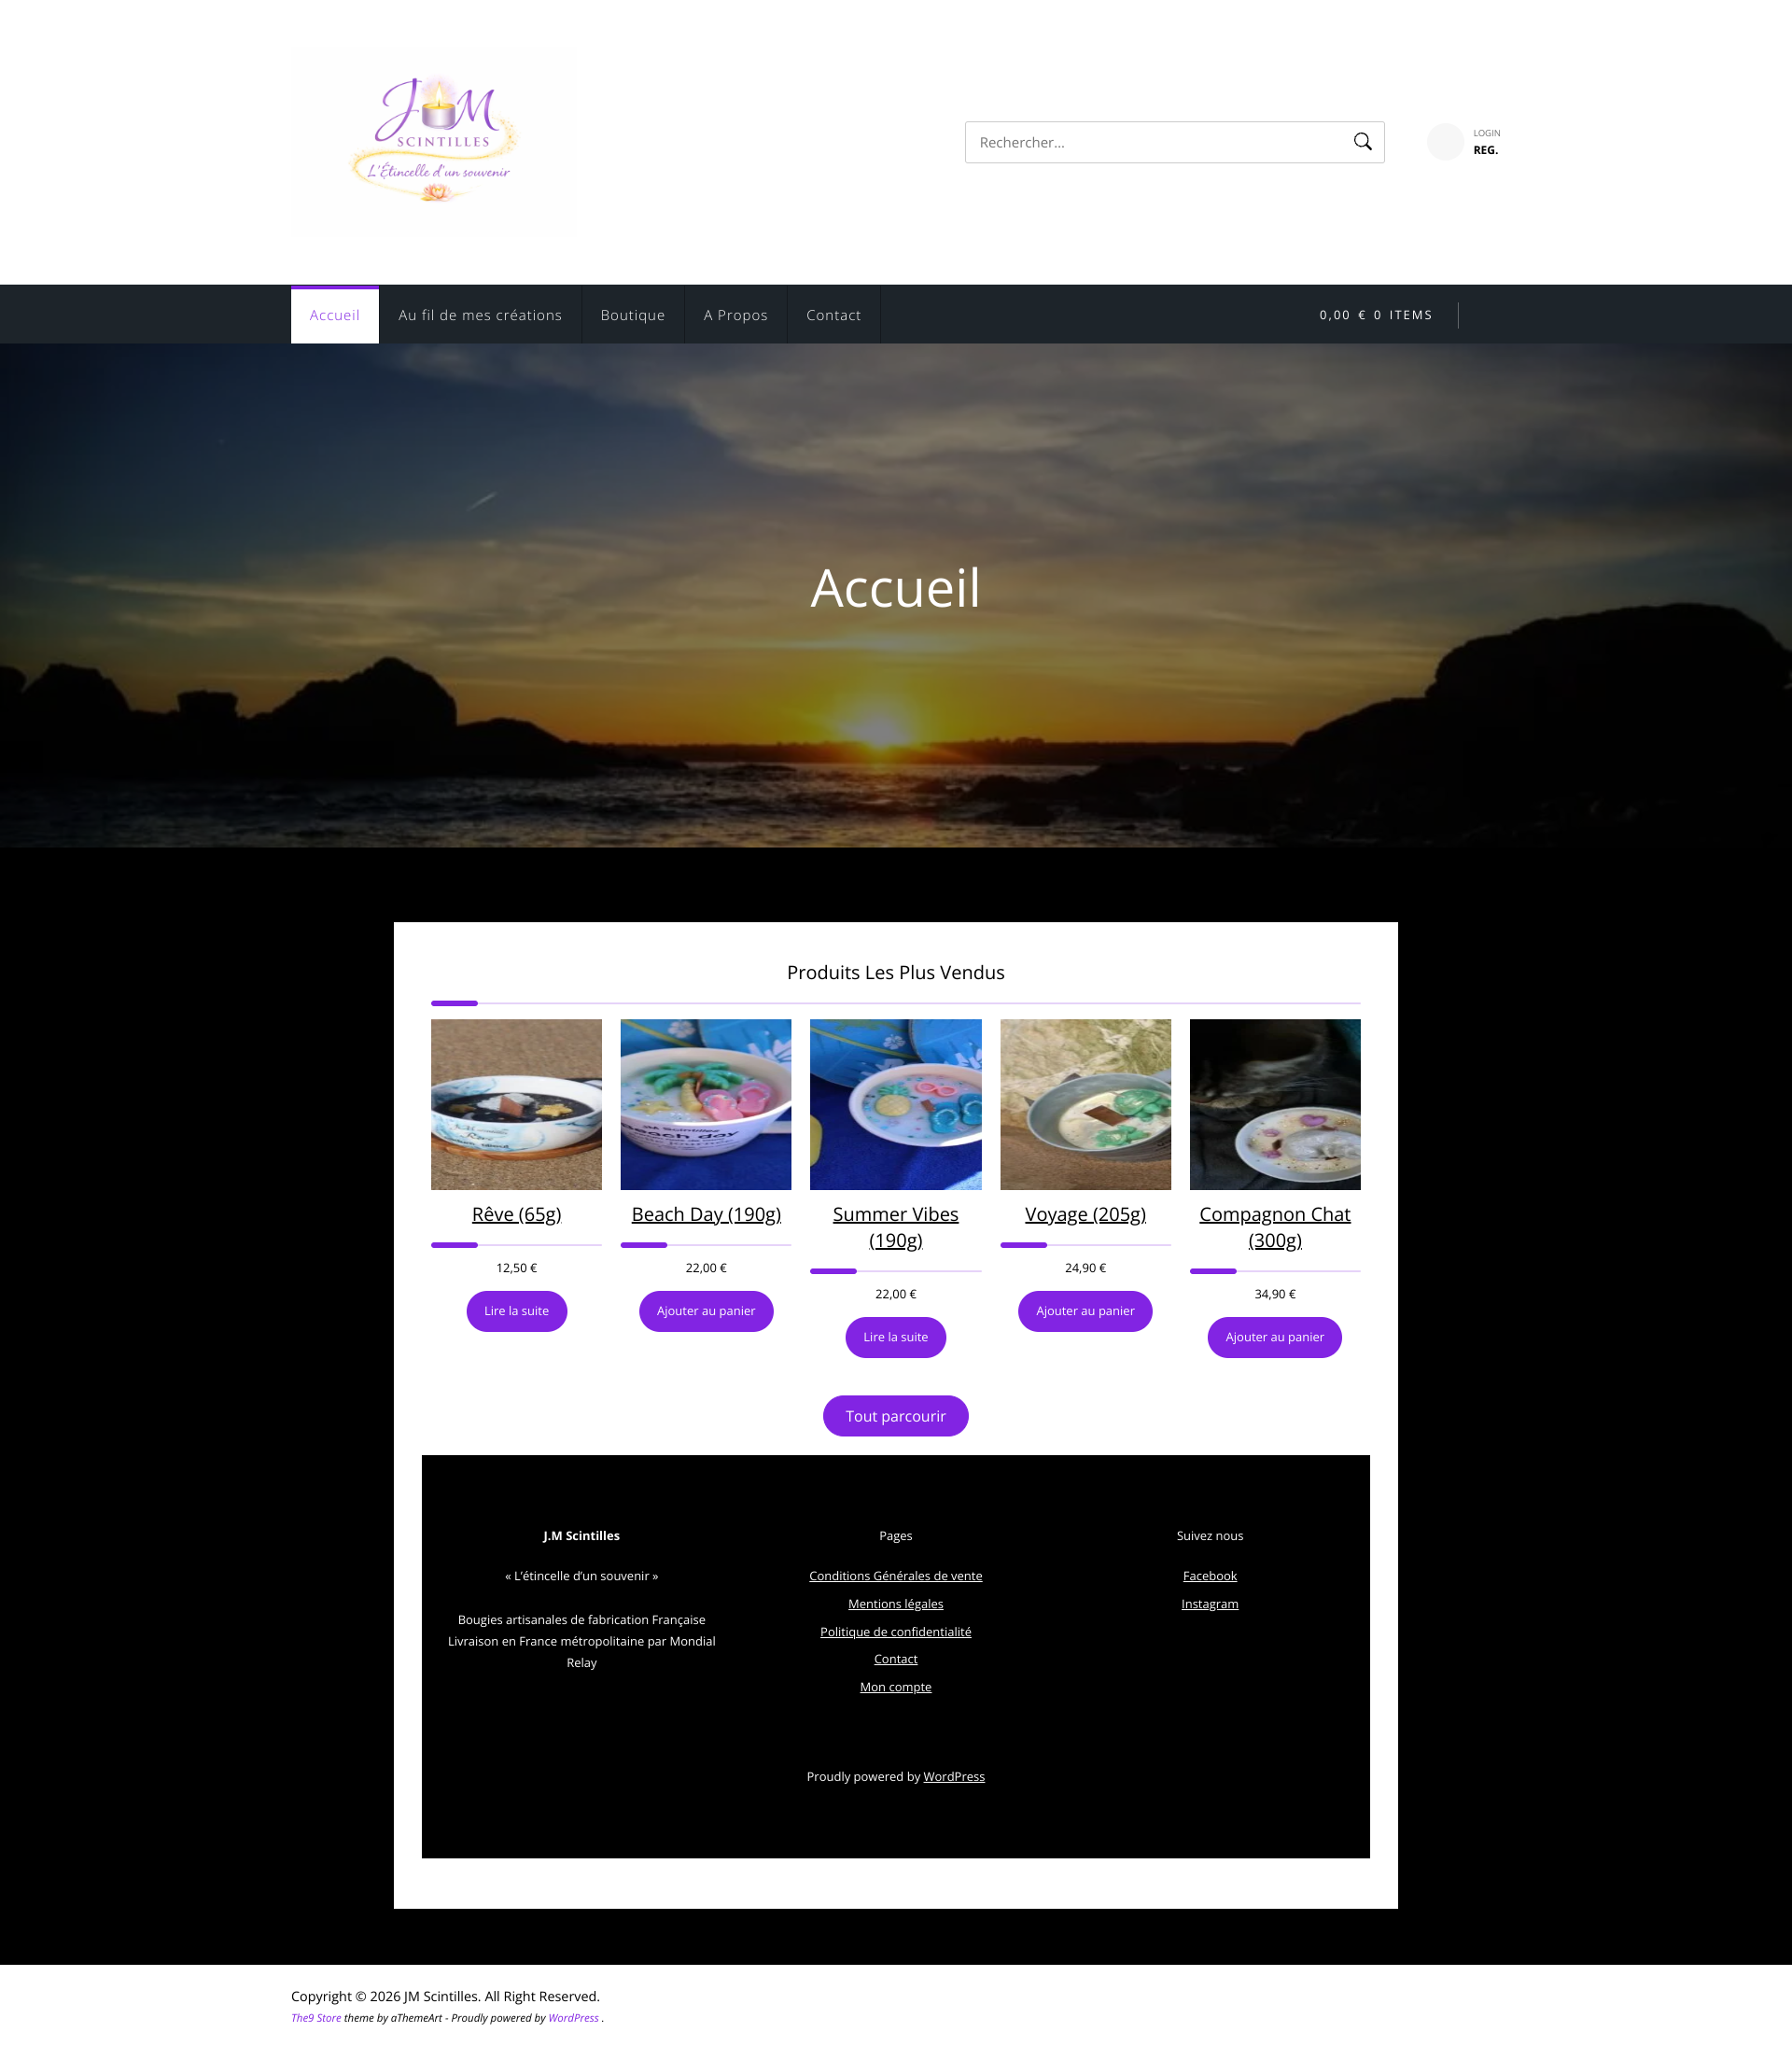This screenshot has width=1792, height=2046.
Task: Open the Voyage (205g) product image
Action: [1085, 1104]
